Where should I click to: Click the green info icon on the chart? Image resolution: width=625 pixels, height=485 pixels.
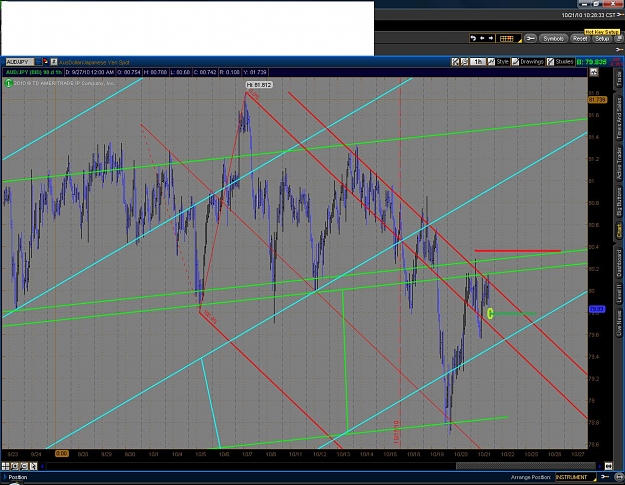[8, 83]
